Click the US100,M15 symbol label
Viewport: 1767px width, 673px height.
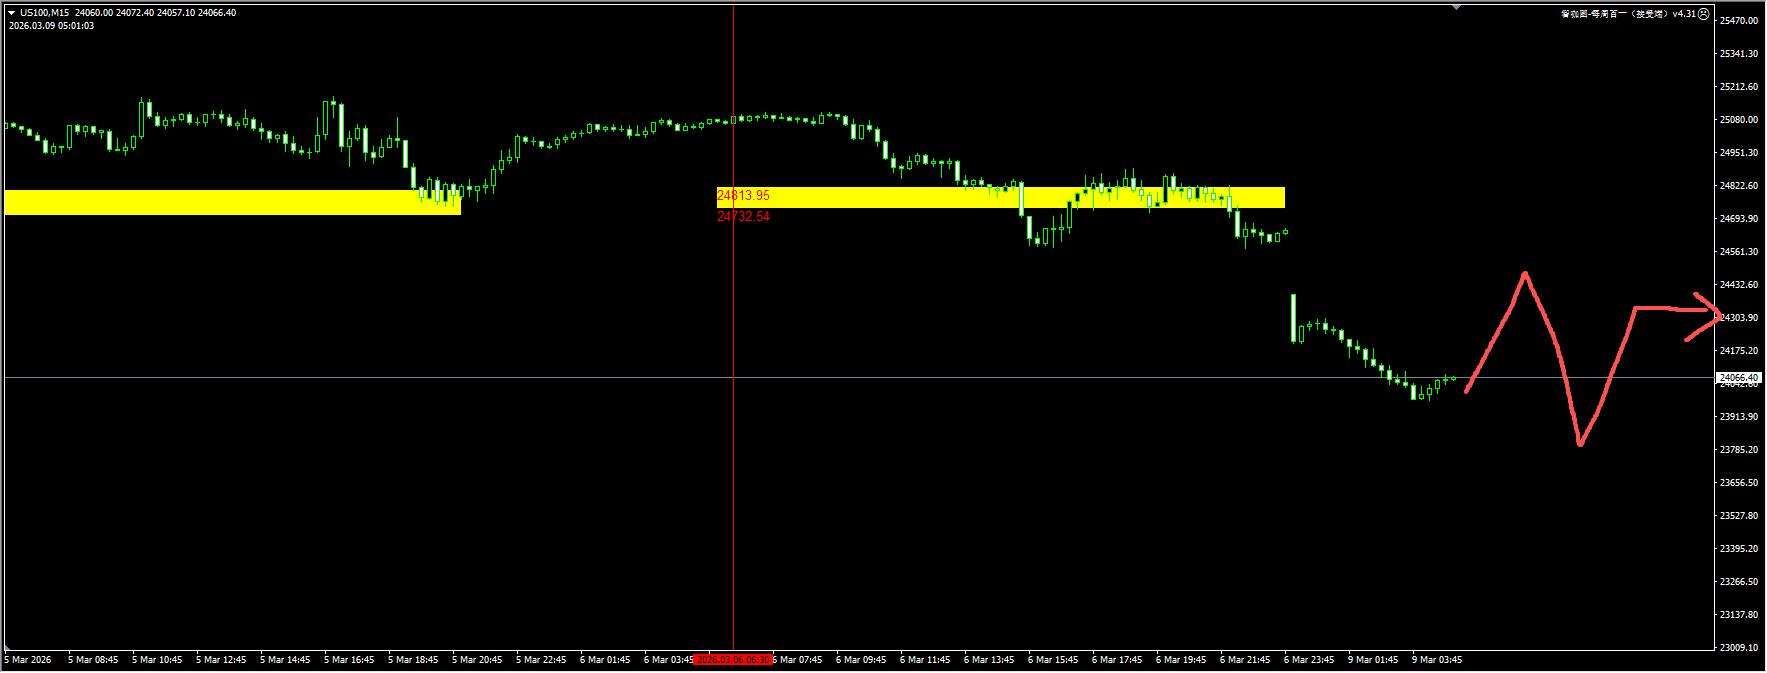(x=44, y=13)
